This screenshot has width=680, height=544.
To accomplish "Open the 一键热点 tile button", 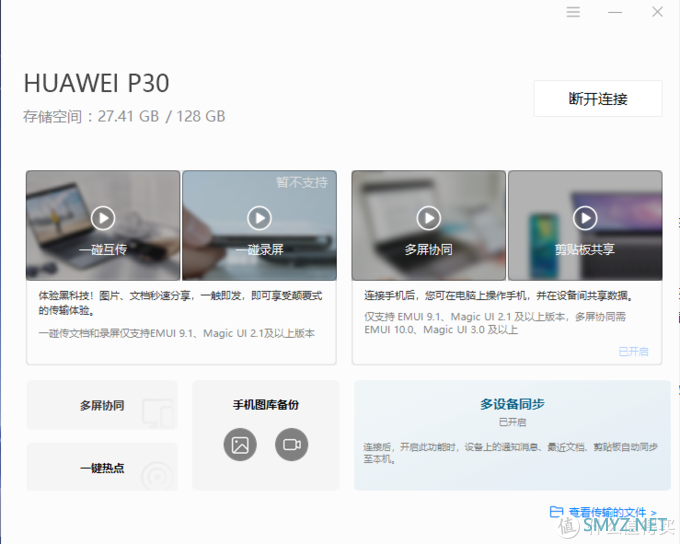I will click(102, 467).
